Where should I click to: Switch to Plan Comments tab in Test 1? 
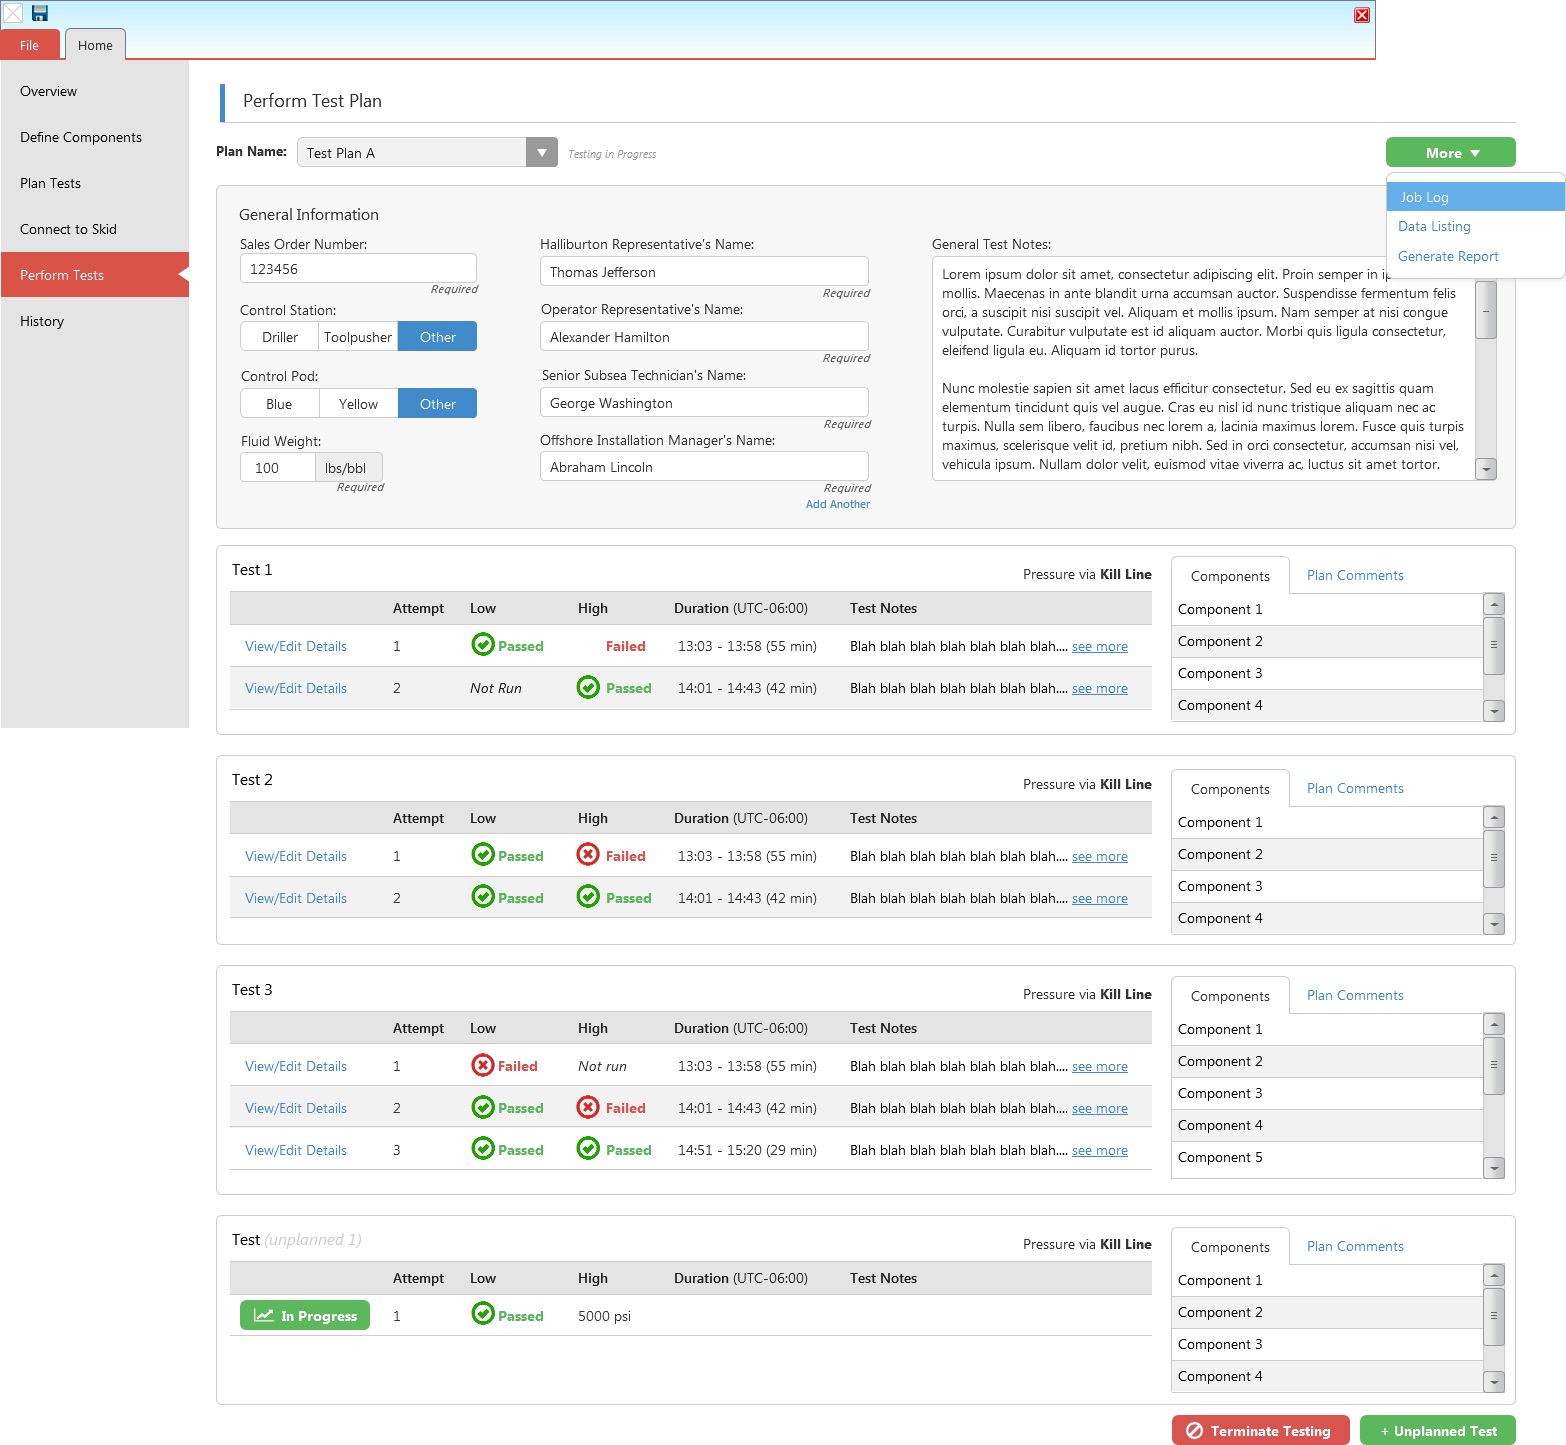click(x=1354, y=576)
